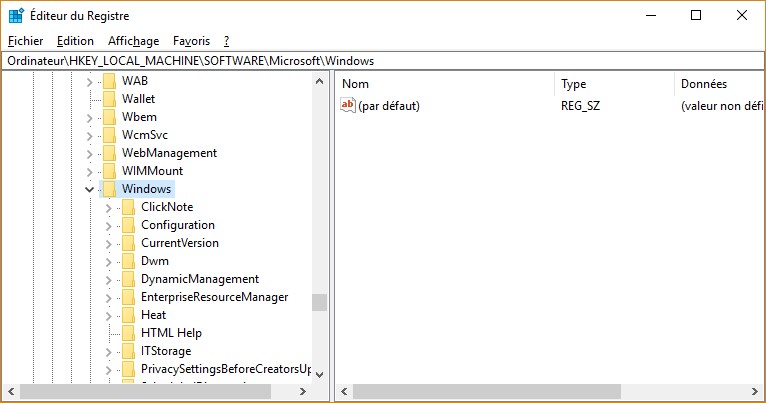
Task: Click the Wallet folder icon
Action: (109, 99)
